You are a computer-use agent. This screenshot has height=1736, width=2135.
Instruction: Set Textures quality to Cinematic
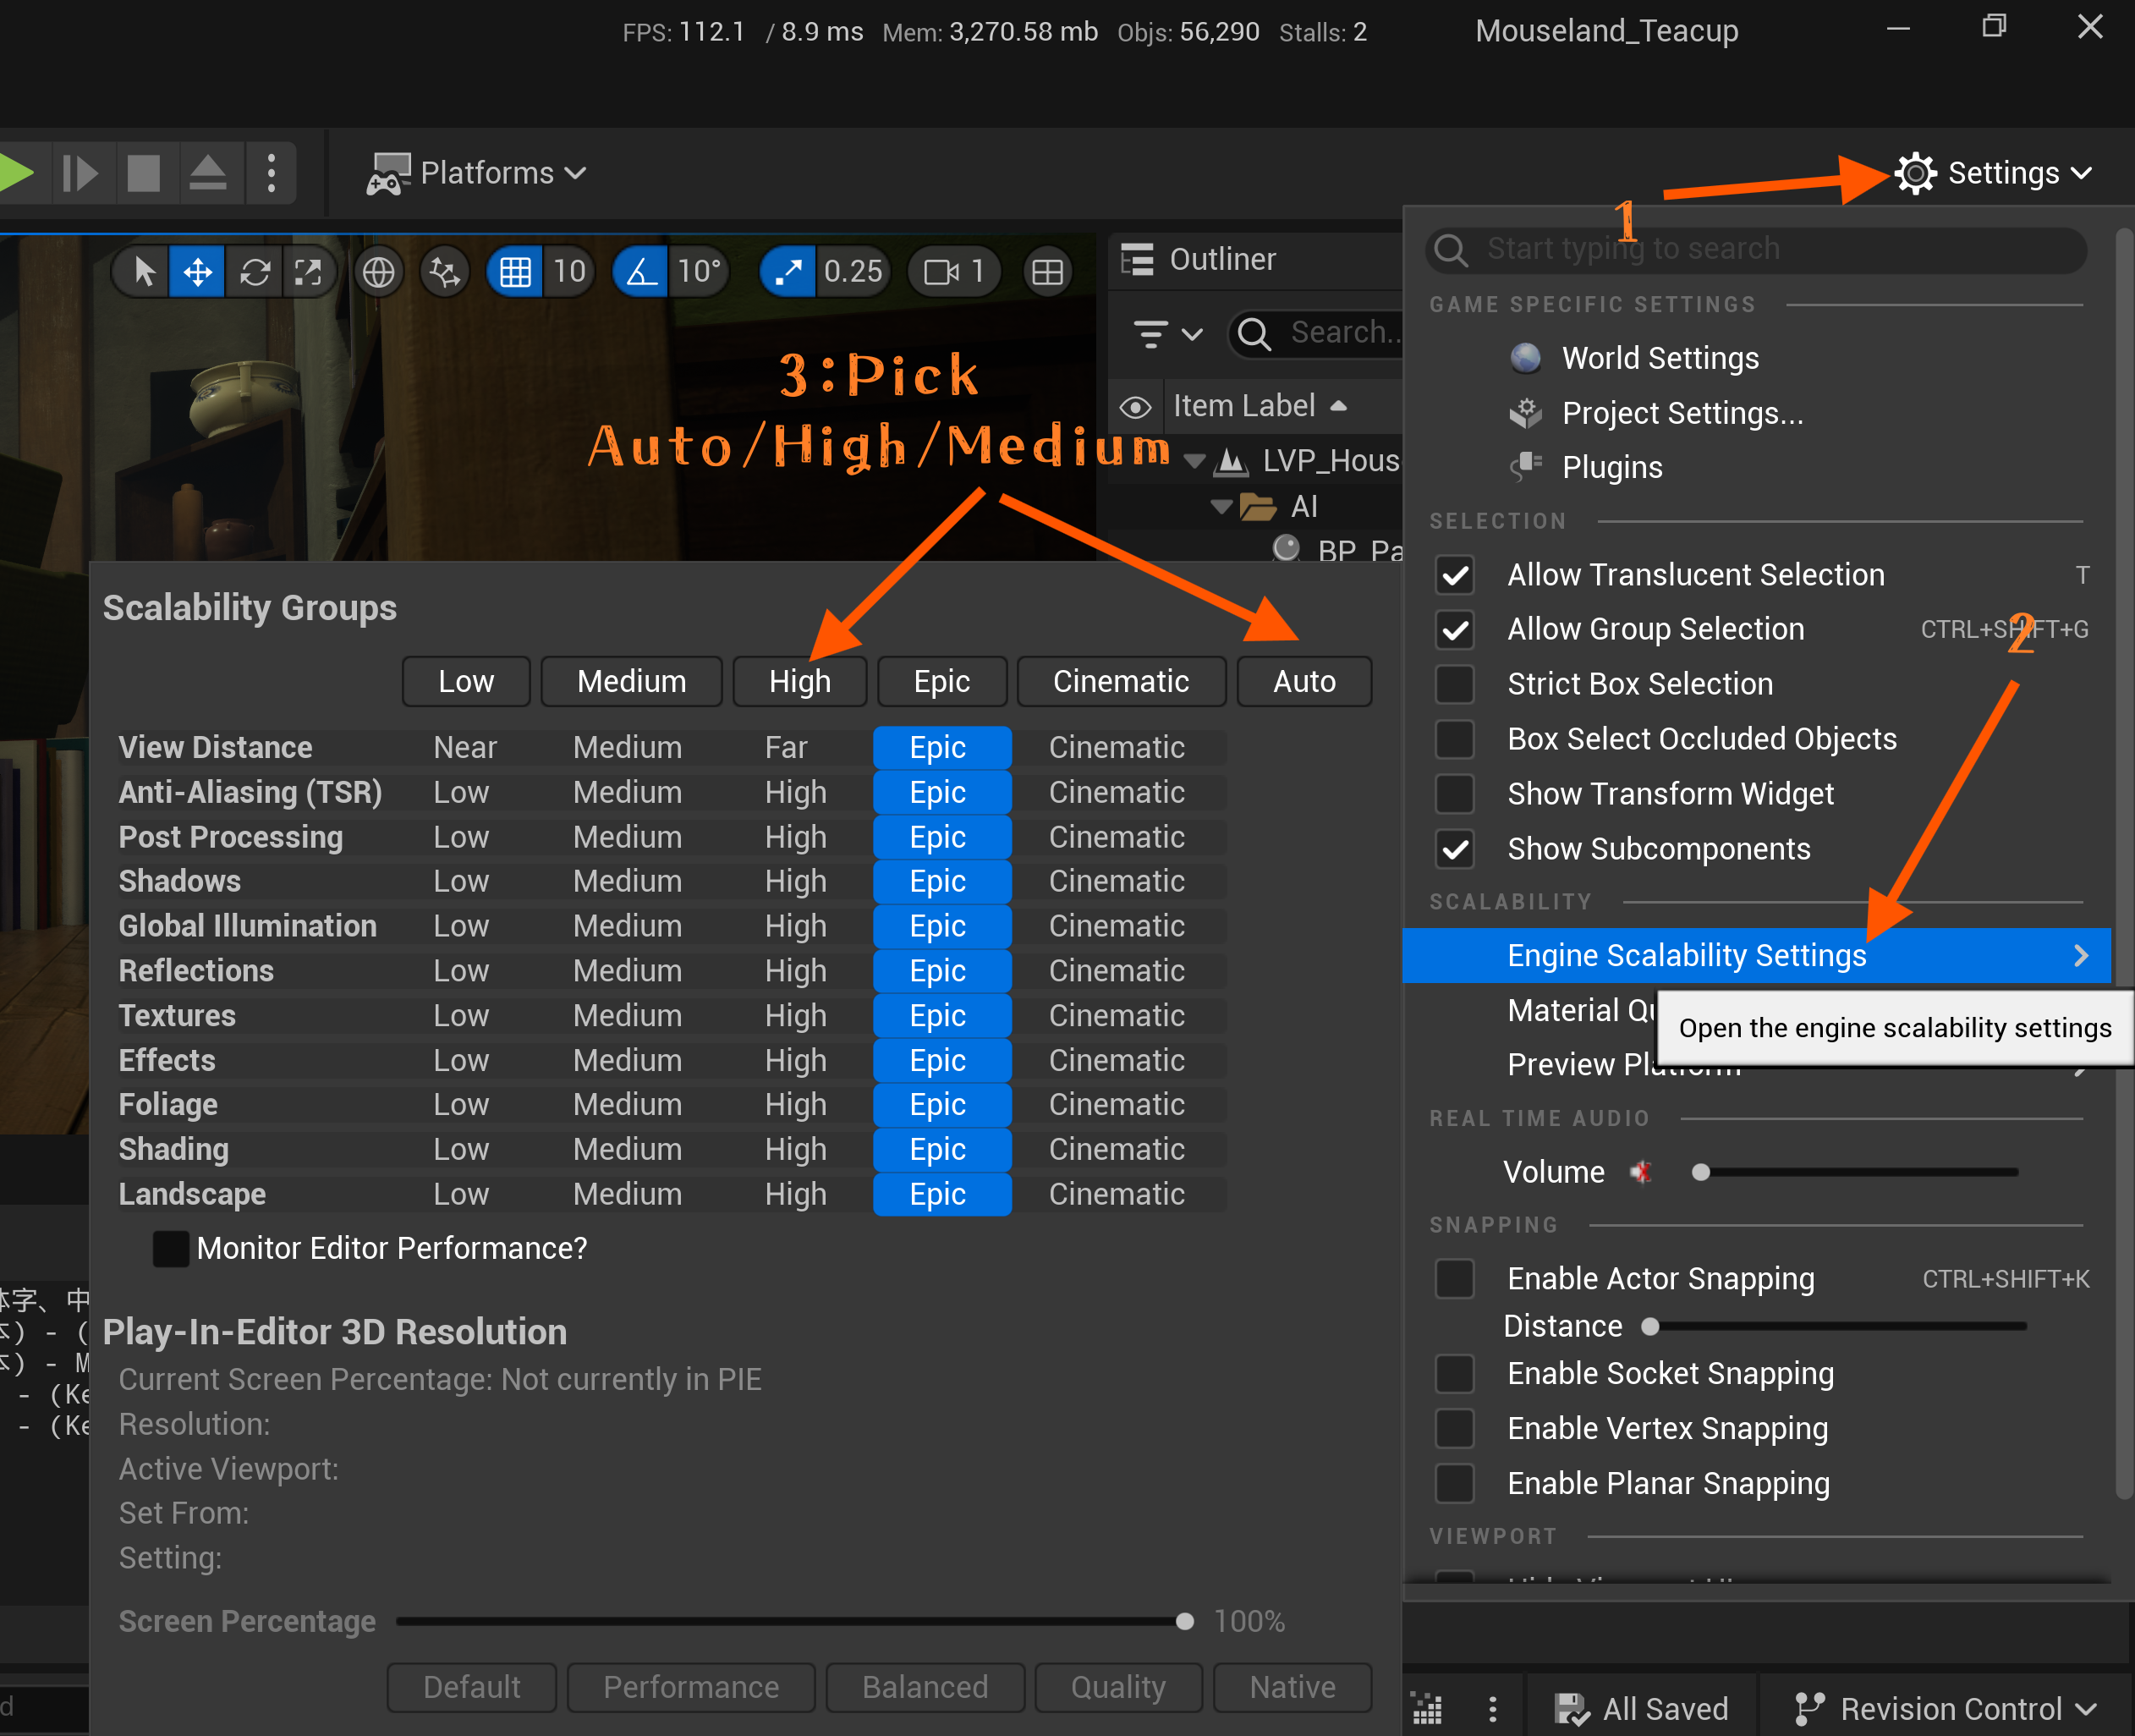(x=1116, y=1016)
